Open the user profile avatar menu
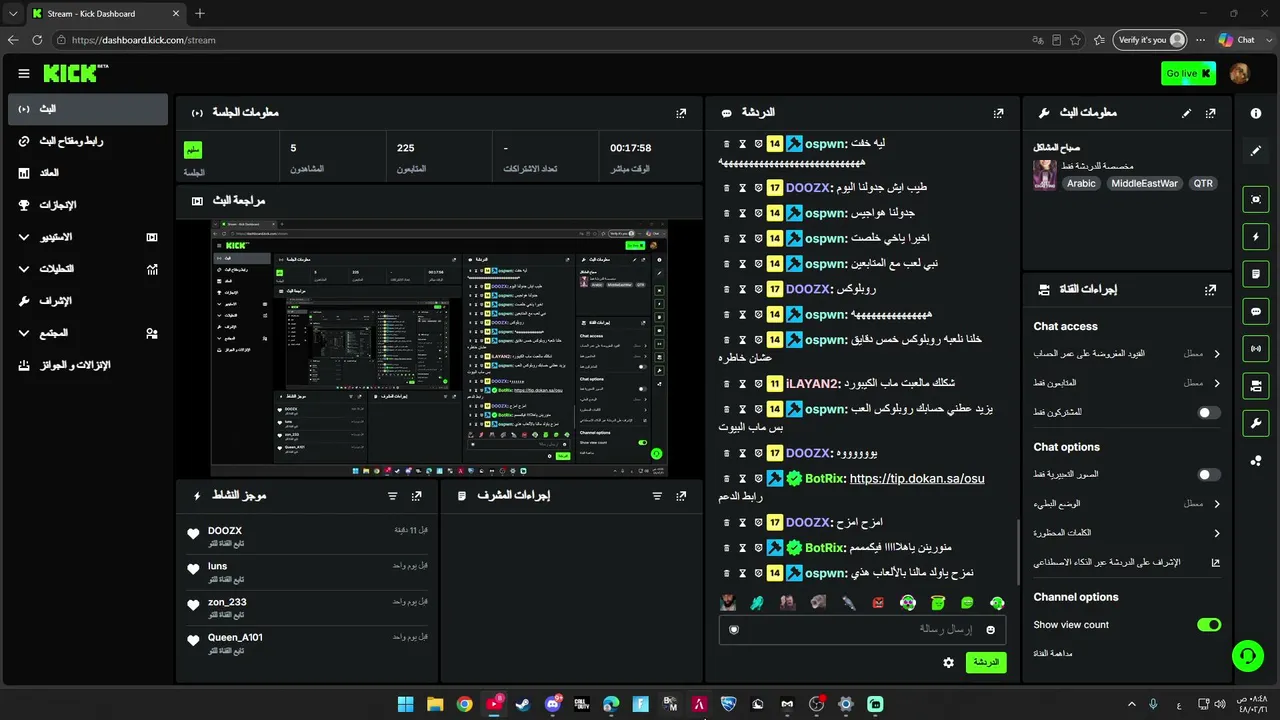Screen dimensions: 1280x720 [1239, 73]
